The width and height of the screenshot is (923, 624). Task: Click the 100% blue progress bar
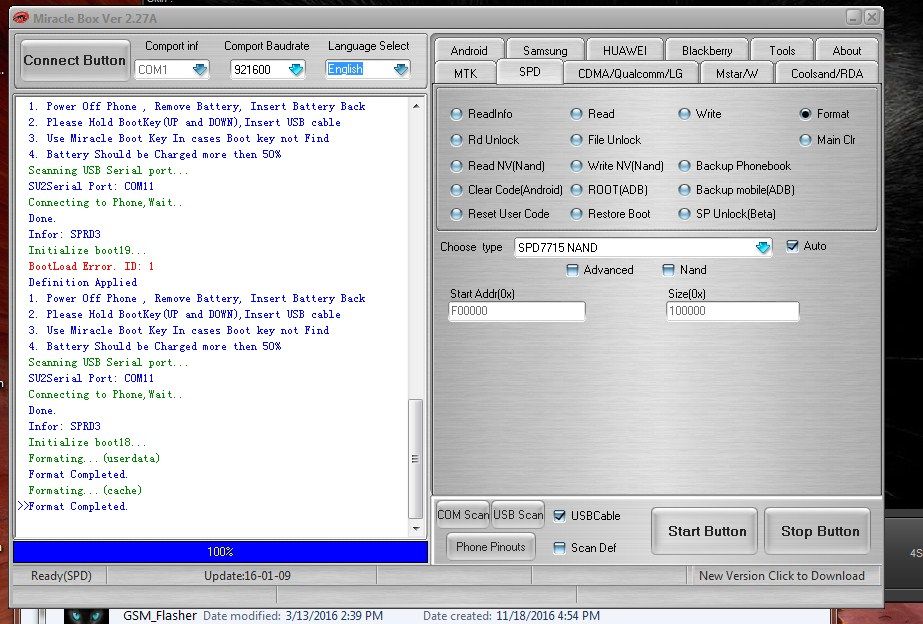pyautogui.click(x=220, y=552)
